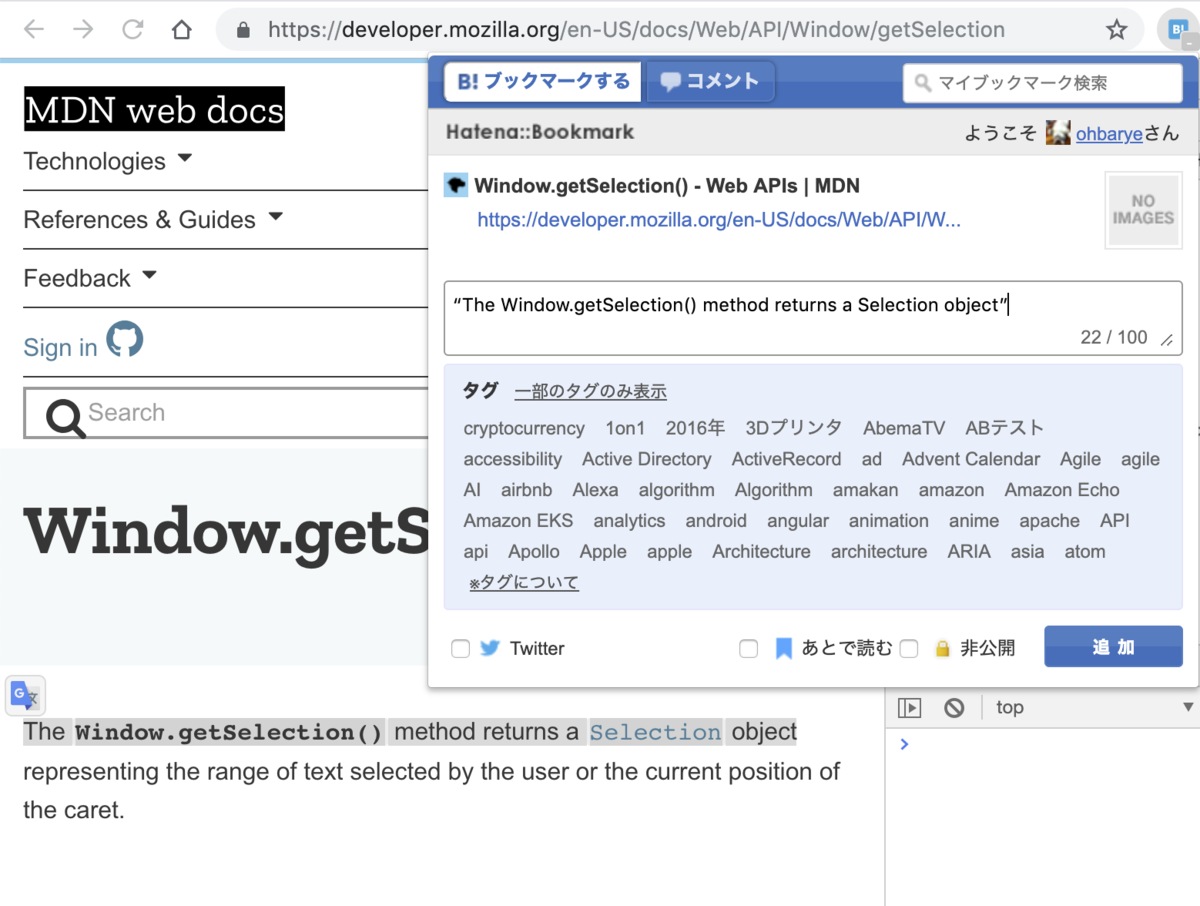Select the analytics tag
Screen dimensions: 1200x906
click(629, 521)
